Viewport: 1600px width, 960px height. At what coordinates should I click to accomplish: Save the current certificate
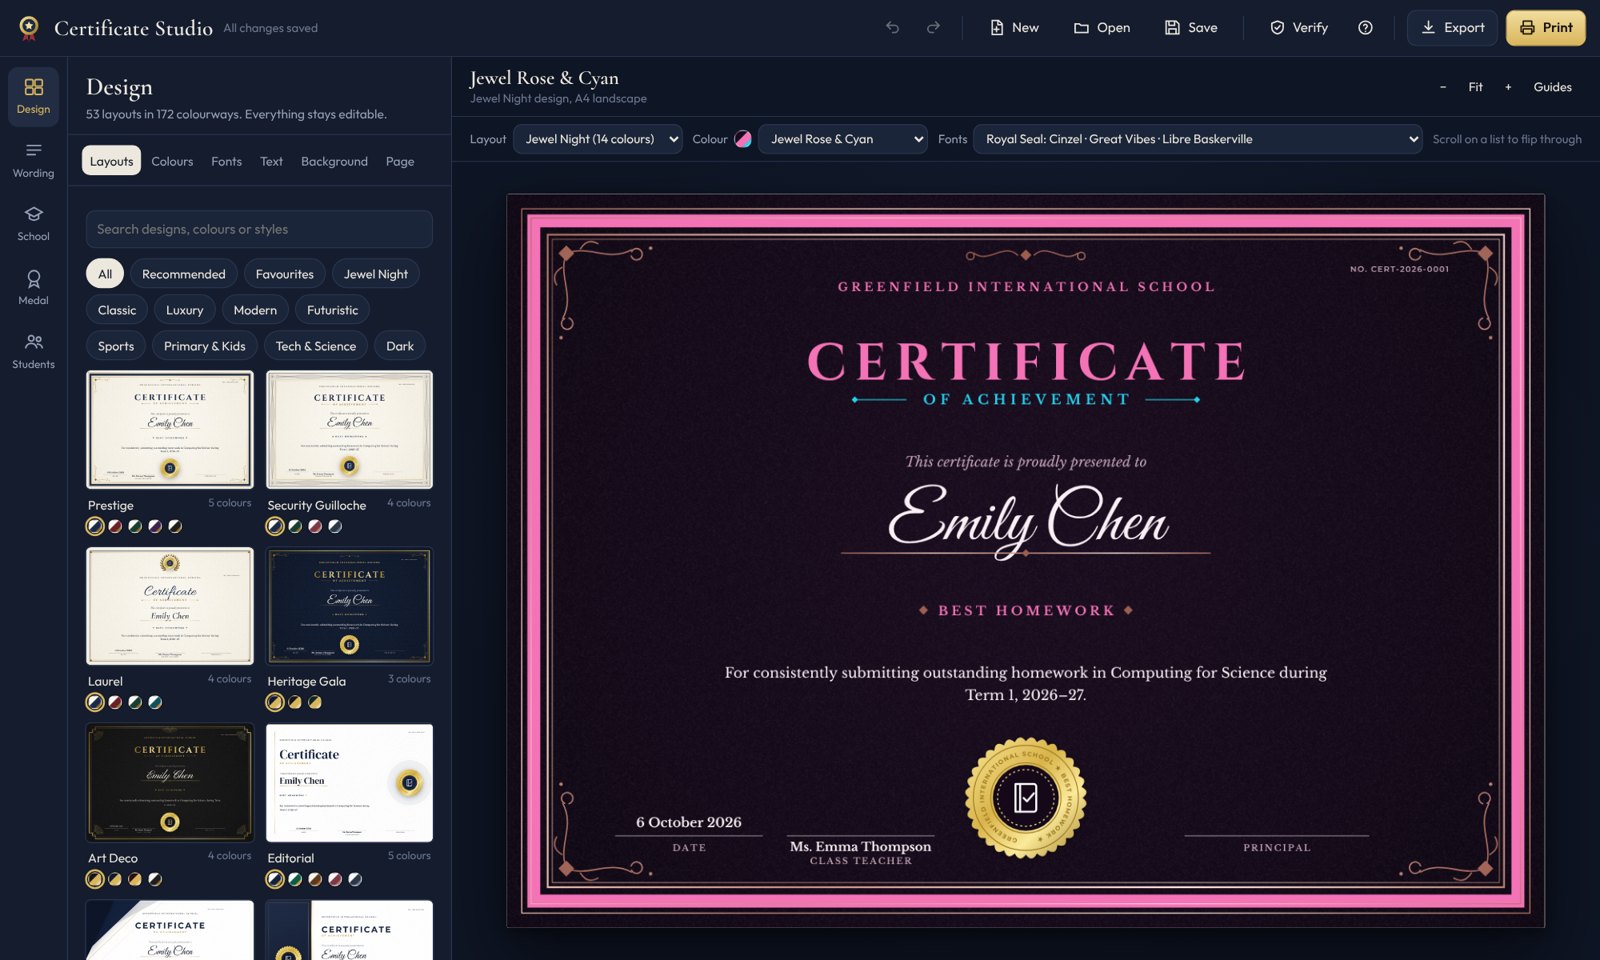[x=1191, y=28]
